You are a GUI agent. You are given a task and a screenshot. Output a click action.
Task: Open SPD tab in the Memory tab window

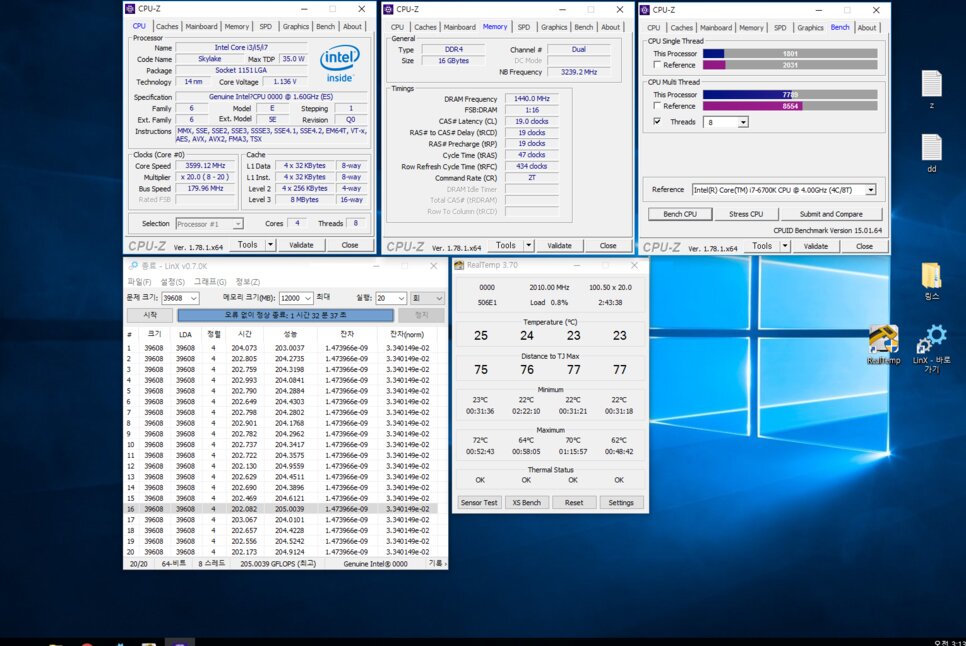(x=524, y=27)
